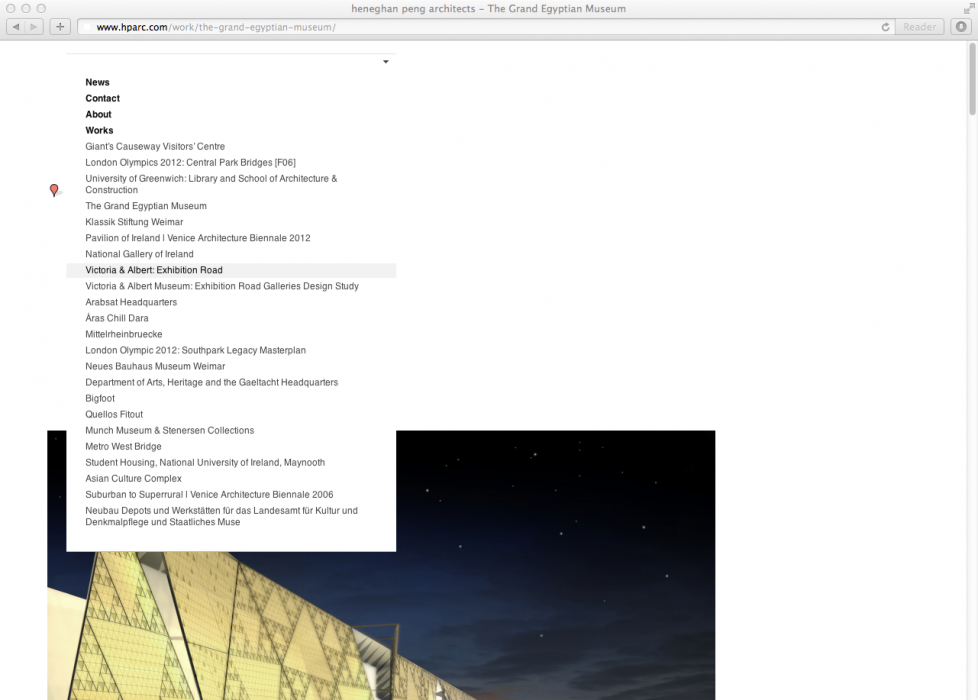Image resolution: width=978 pixels, height=700 pixels.
Task: Open Asian Culture Complex project
Action: [x=133, y=479]
